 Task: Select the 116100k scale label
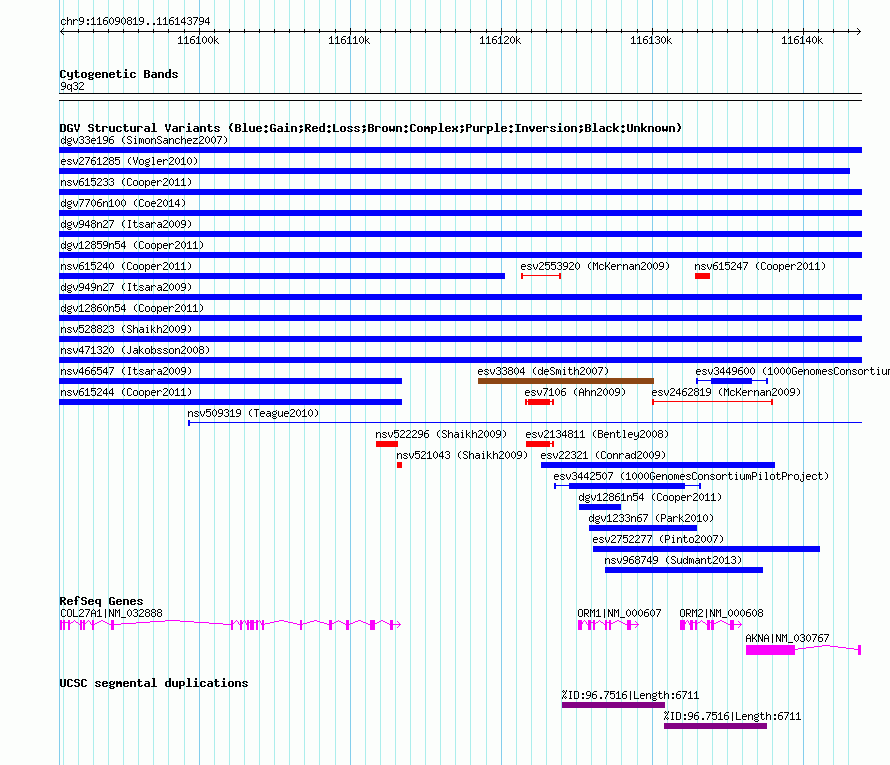198,40
